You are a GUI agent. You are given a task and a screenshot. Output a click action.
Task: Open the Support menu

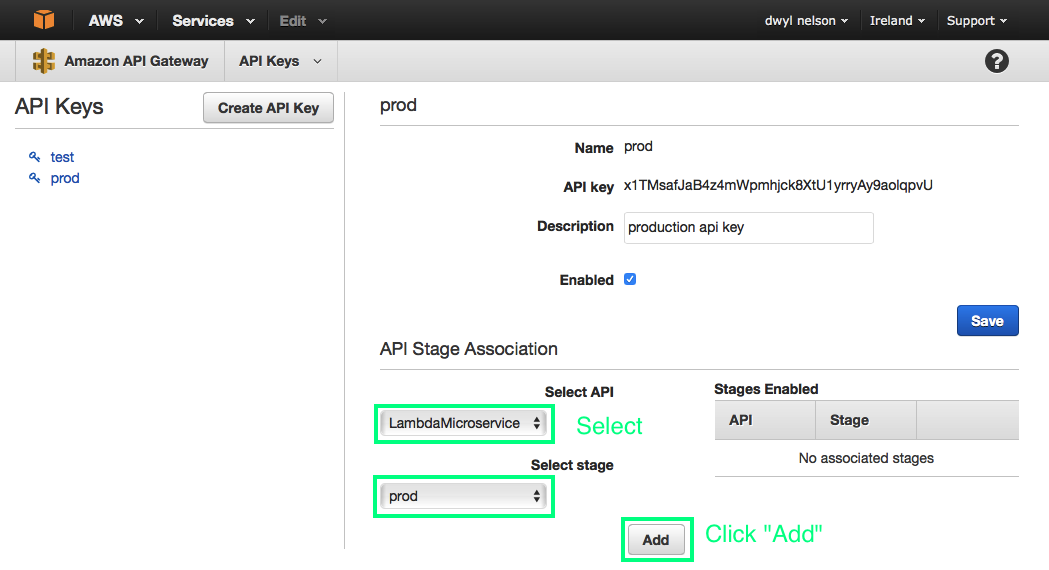[x=976, y=21]
